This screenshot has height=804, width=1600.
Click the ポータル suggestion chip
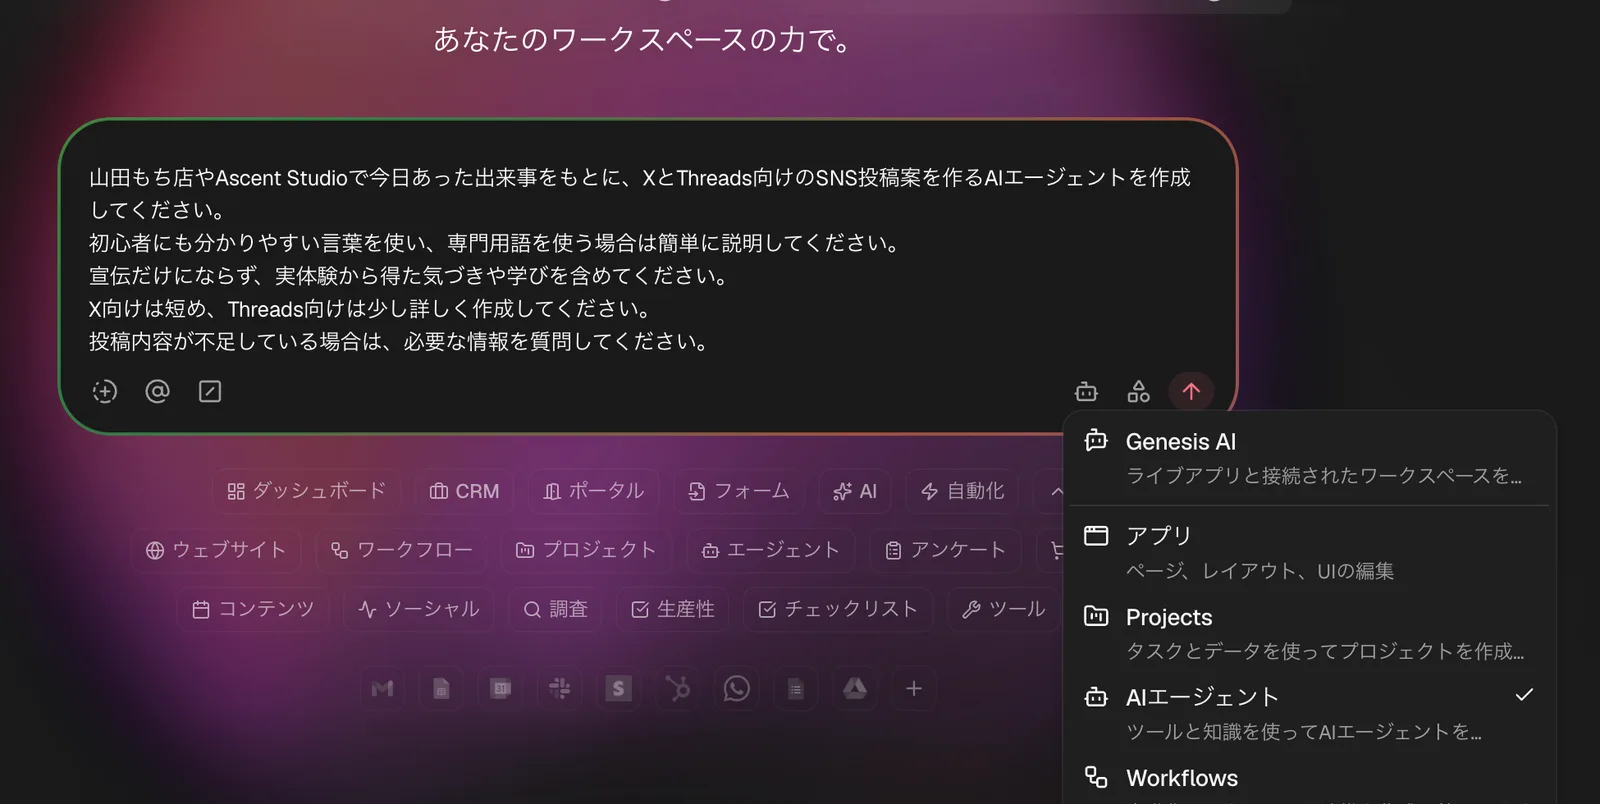coord(593,491)
